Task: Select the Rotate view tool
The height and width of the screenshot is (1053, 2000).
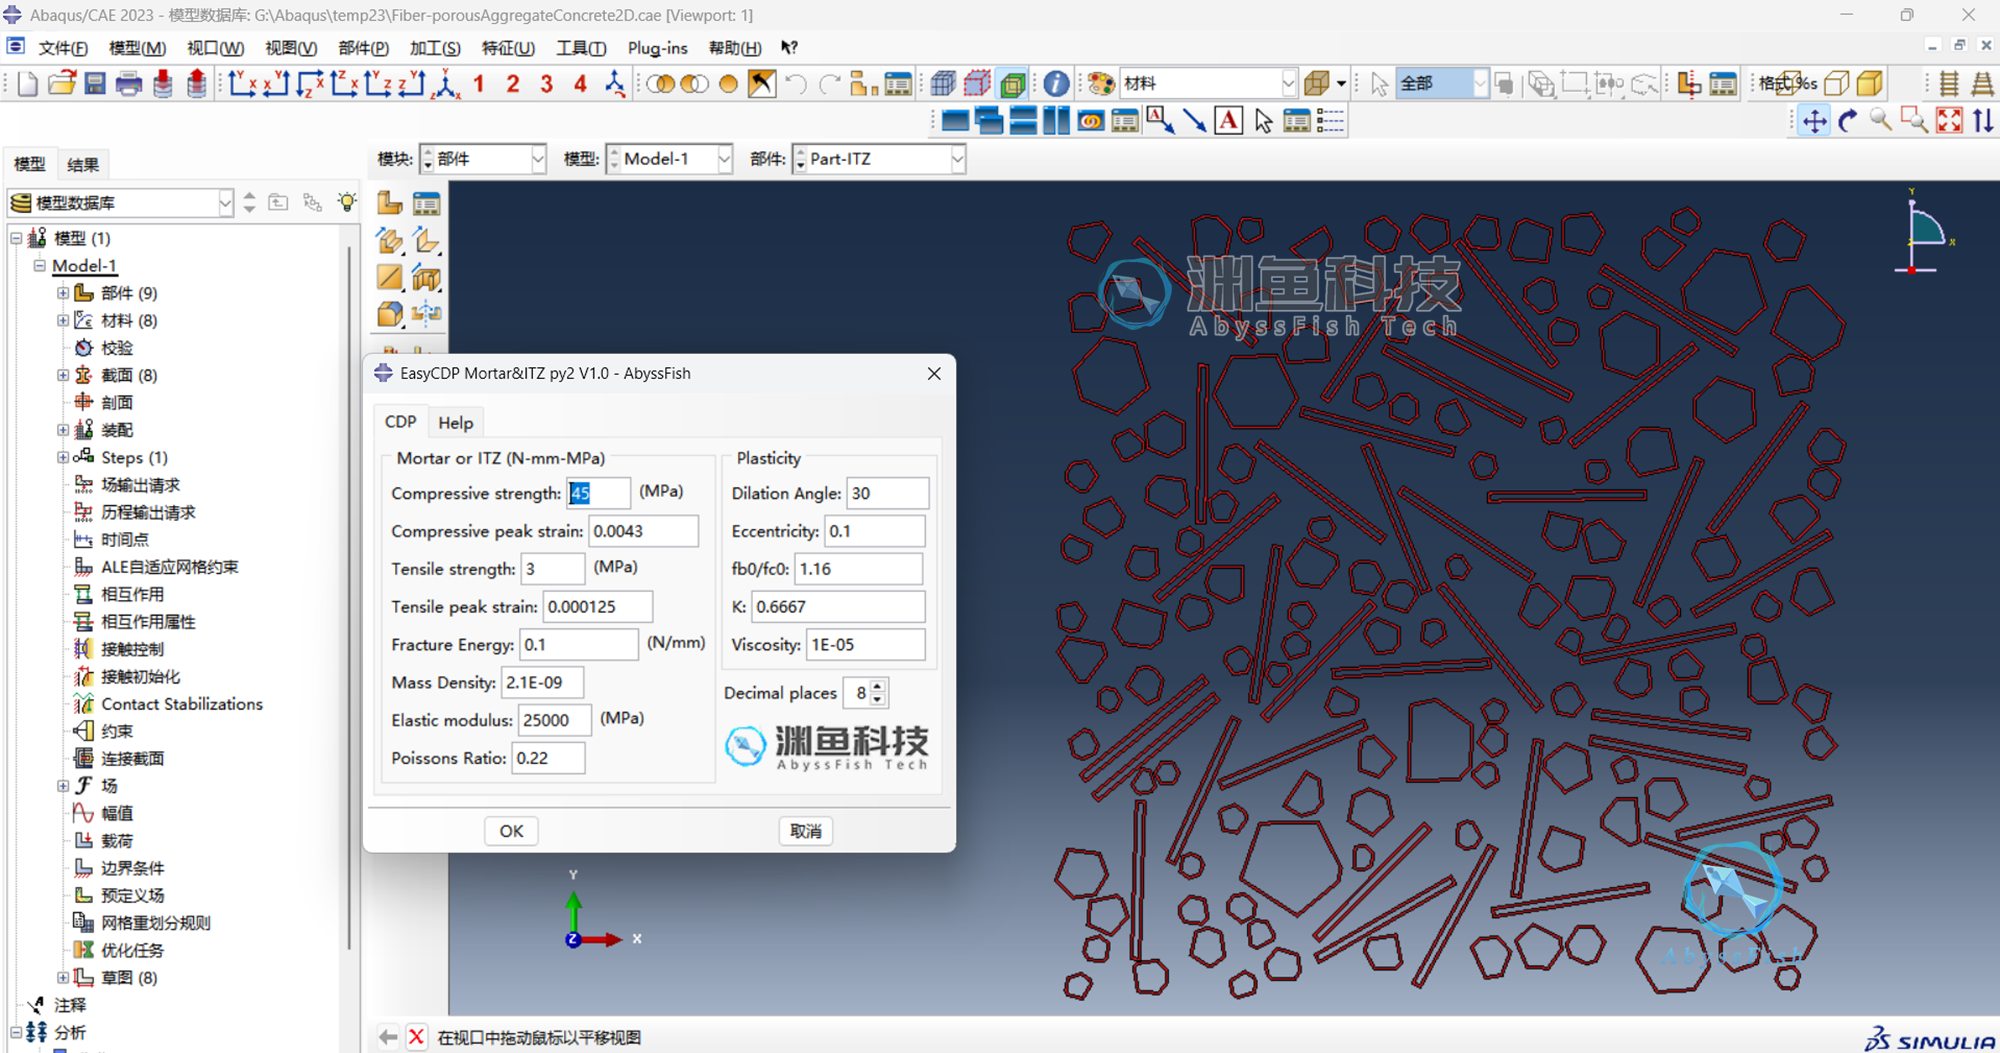Action: [1848, 121]
